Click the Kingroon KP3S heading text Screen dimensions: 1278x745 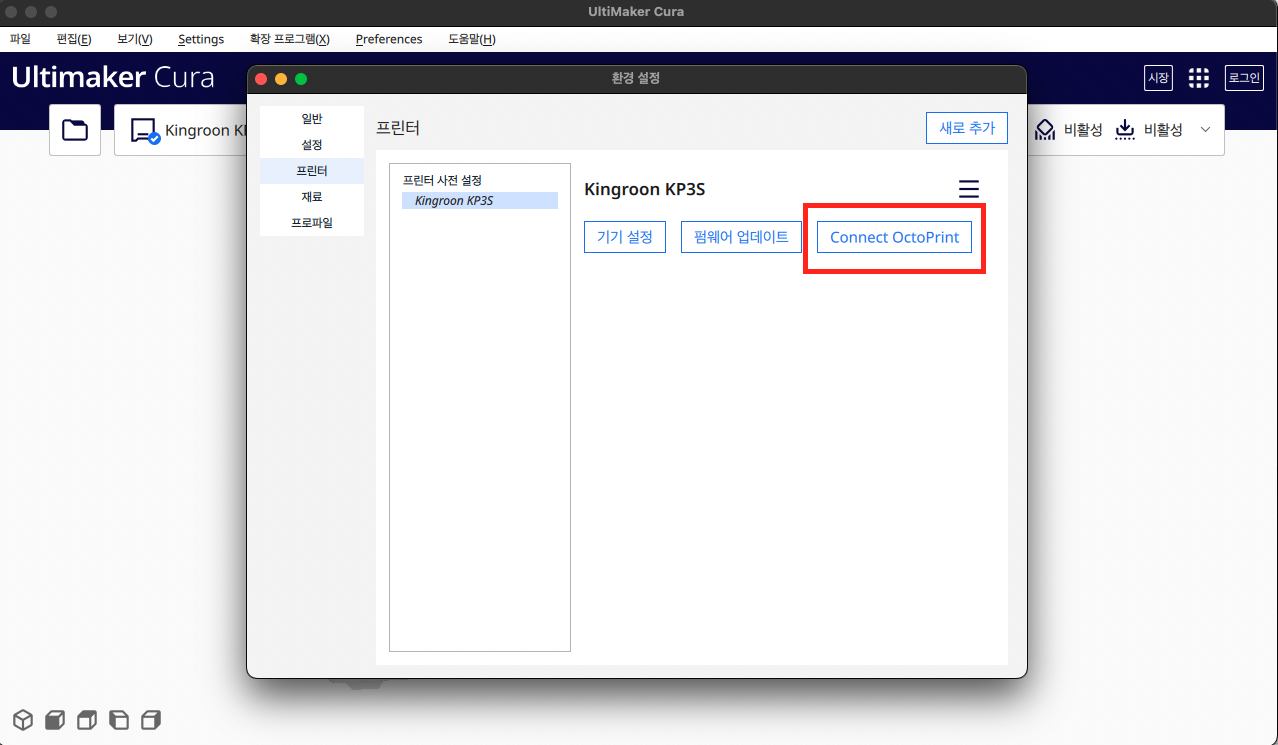[645, 189]
